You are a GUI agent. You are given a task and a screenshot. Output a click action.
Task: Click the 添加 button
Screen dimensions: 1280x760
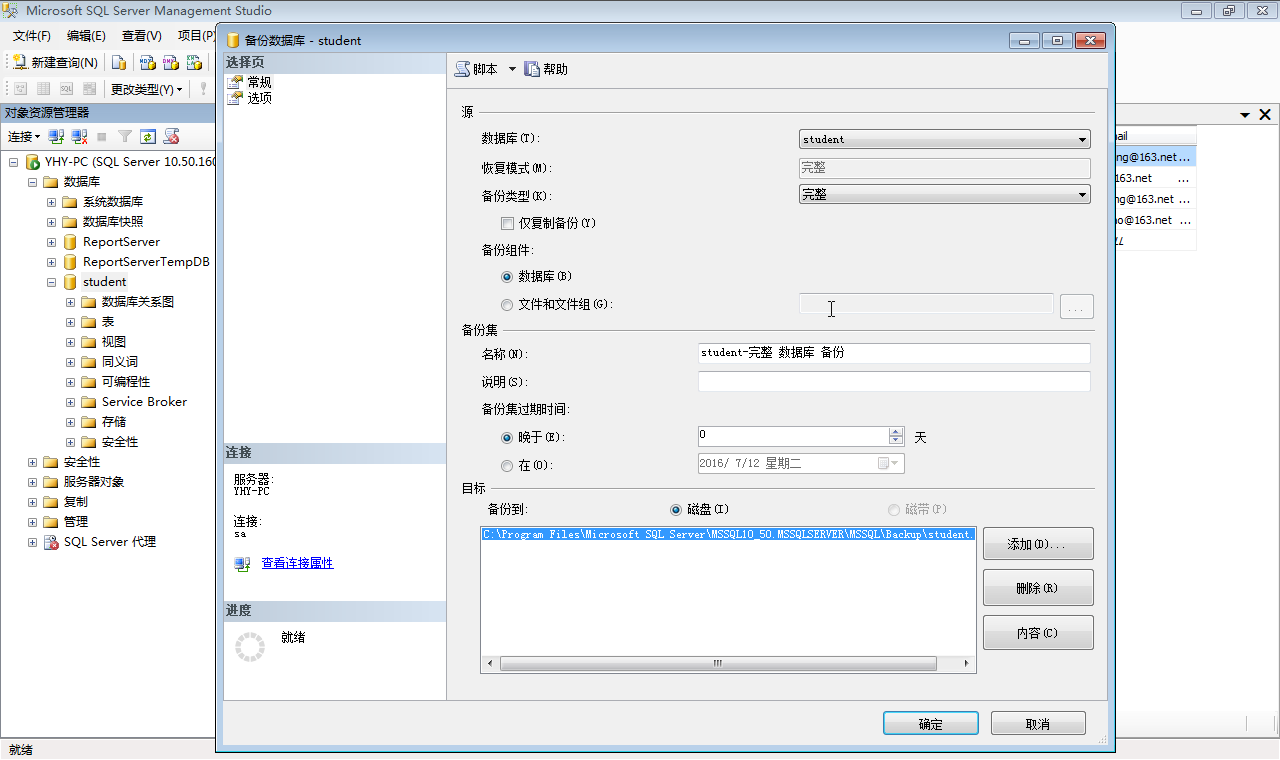[x=1038, y=544]
